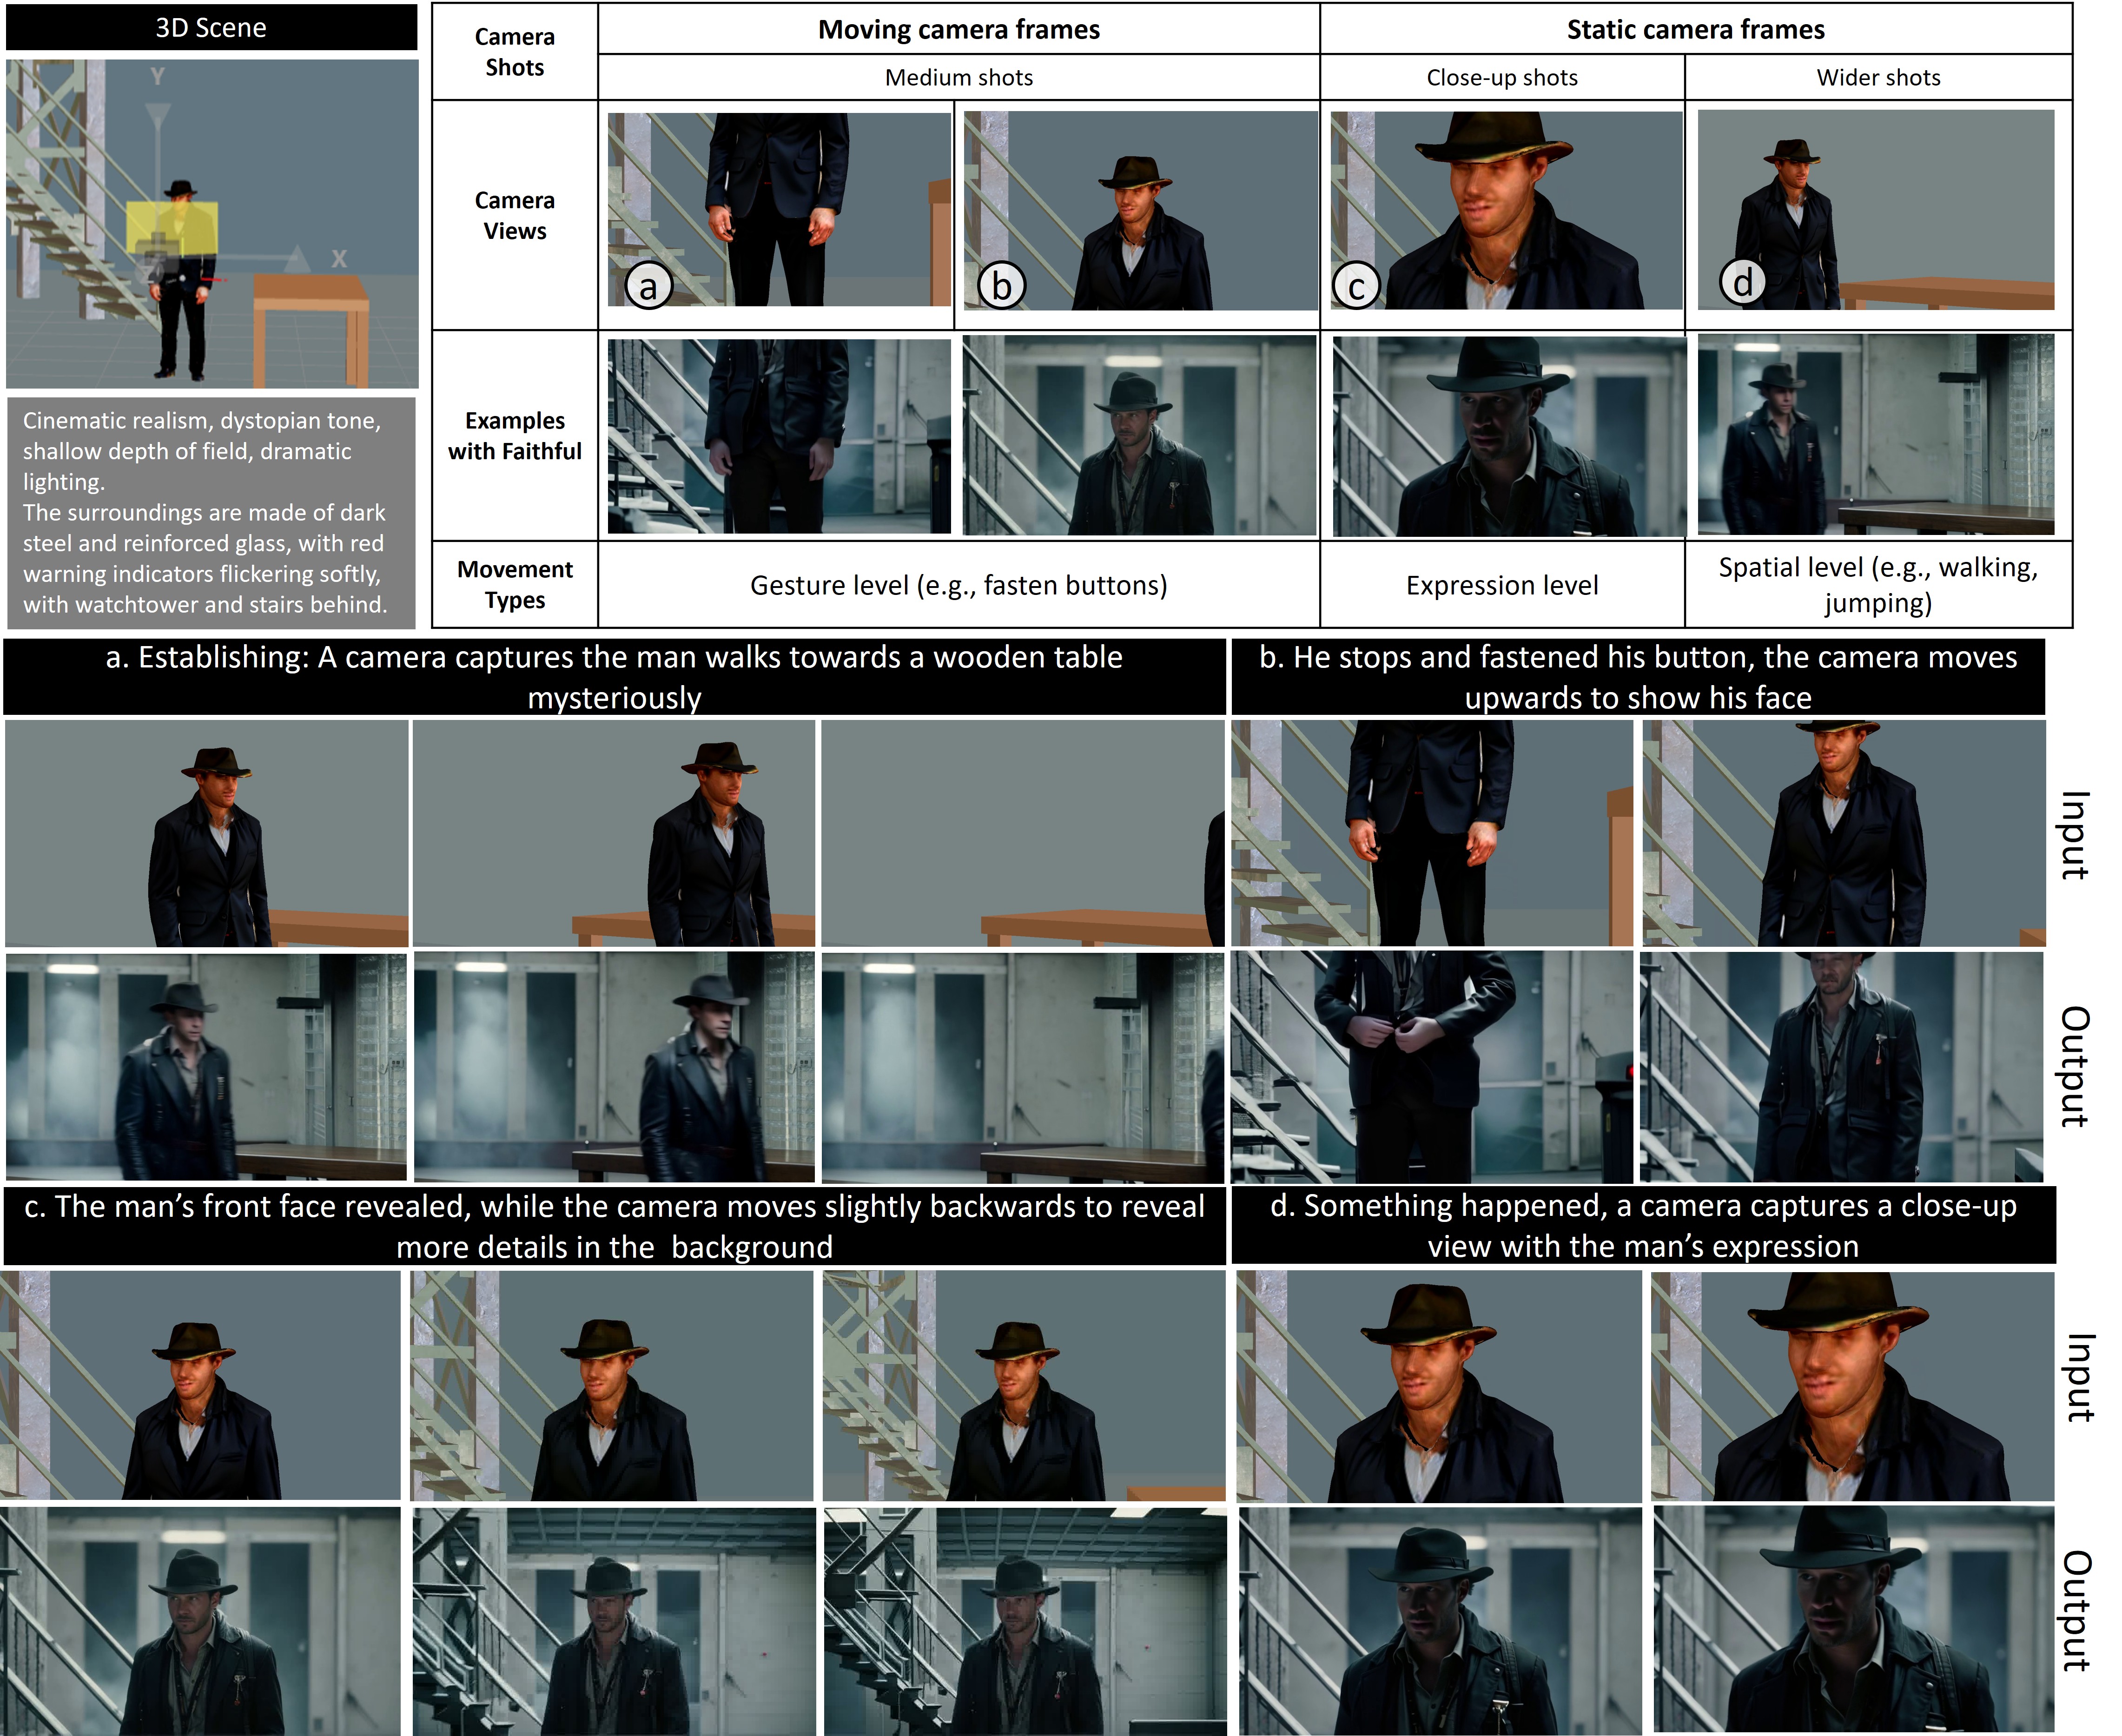The image size is (2122, 1736).
Task: Click the circled 'a' camera view marker
Action: pyautogui.click(x=648, y=286)
